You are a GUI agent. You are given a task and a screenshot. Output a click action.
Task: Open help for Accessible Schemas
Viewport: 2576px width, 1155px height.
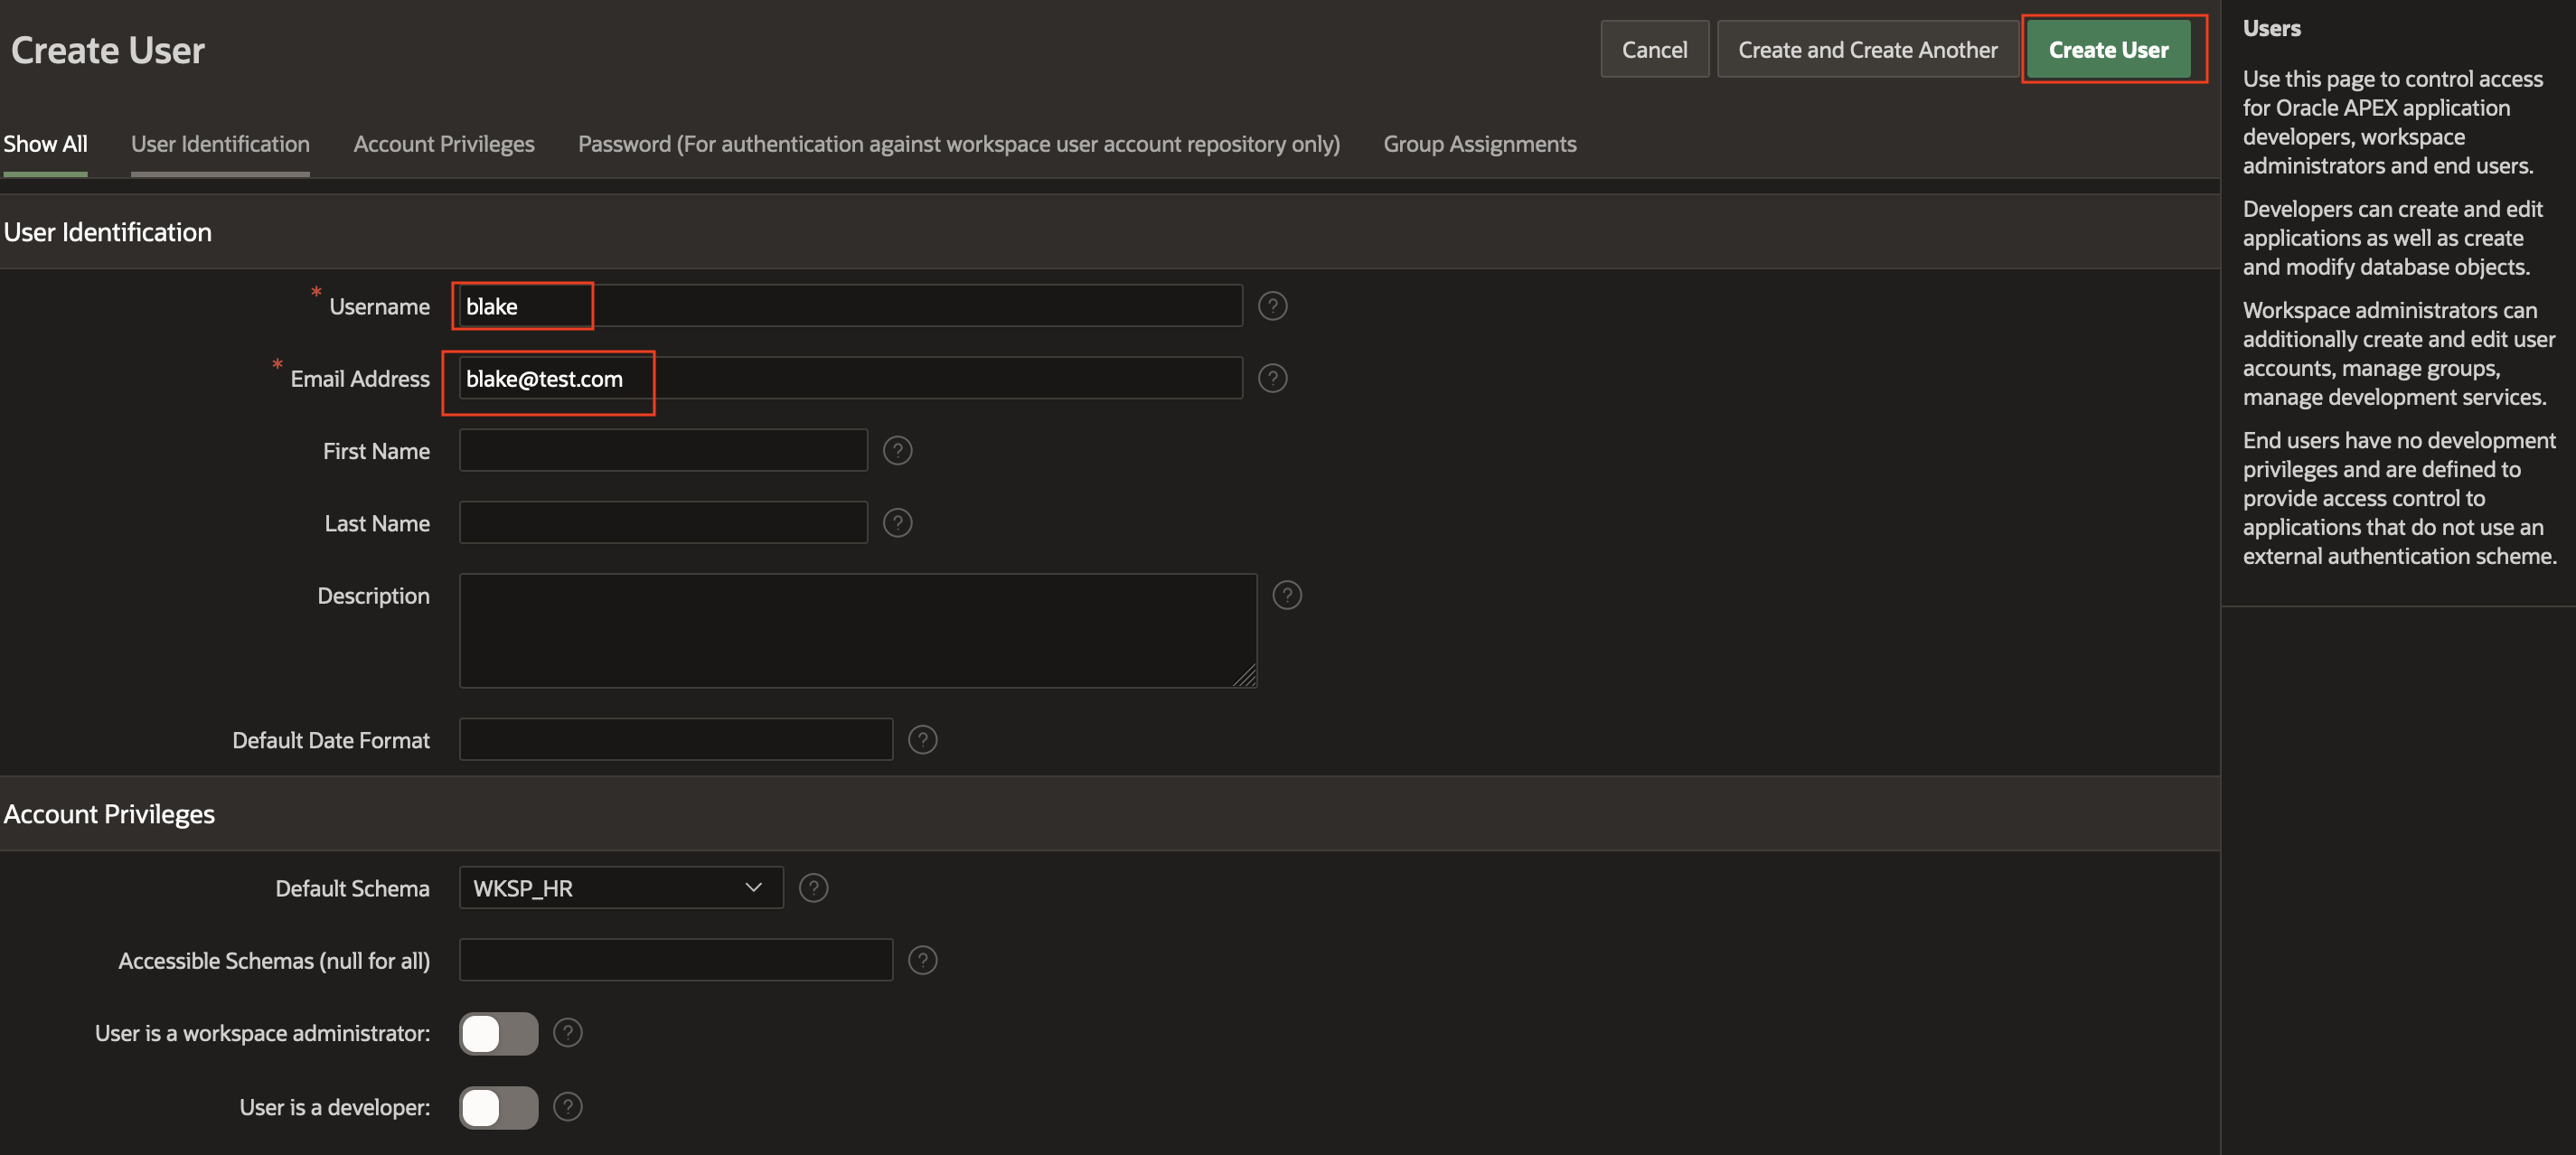pos(922,960)
